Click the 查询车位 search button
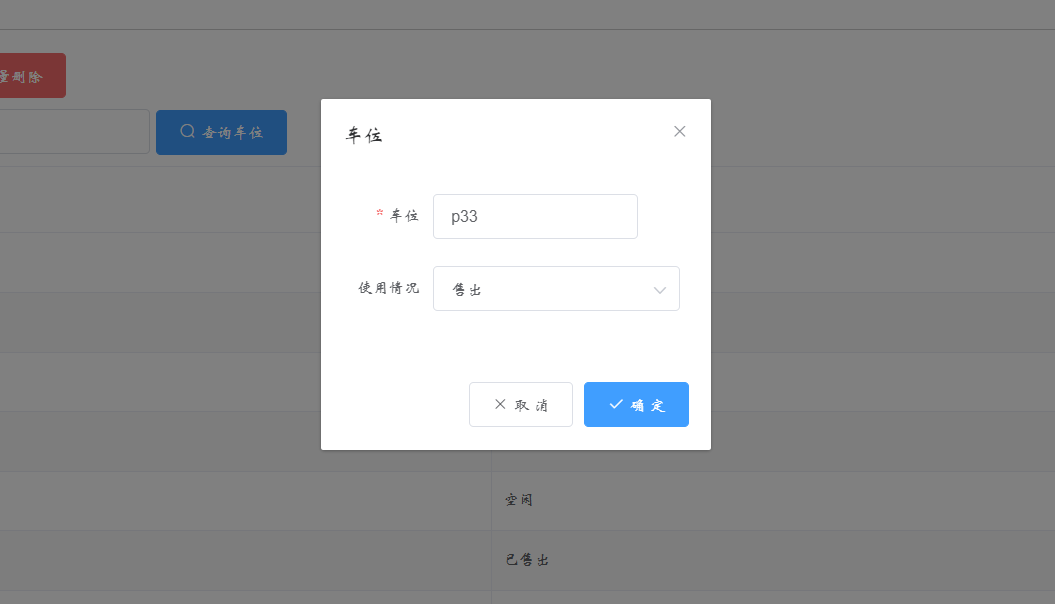Image resolution: width=1055 pixels, height=604 pixels. pos(221,133)
